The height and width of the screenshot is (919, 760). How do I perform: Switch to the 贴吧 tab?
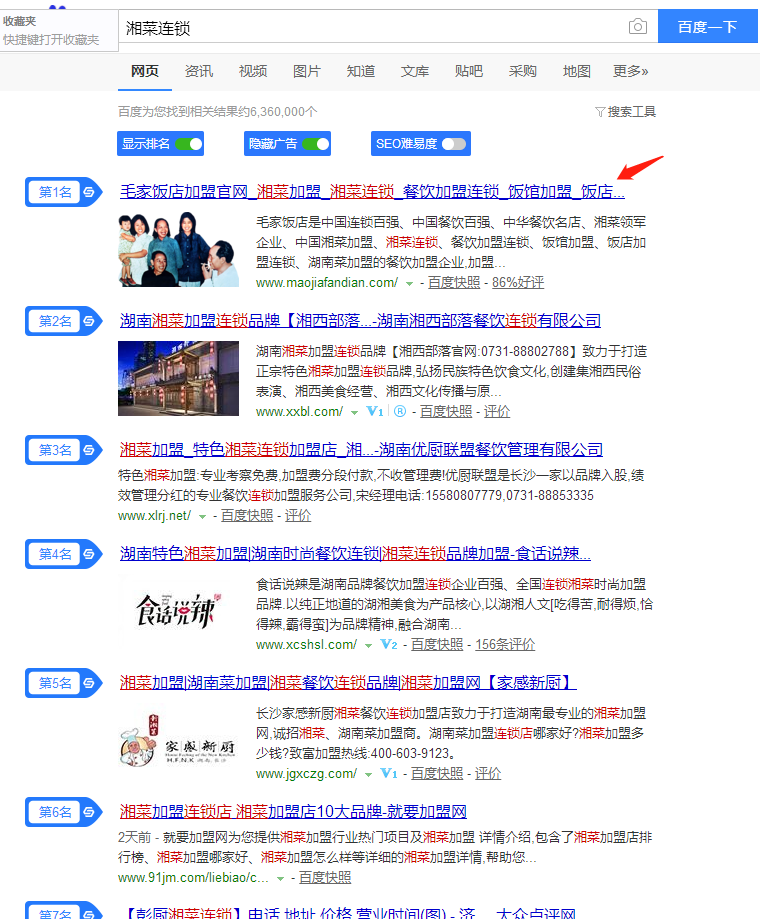click(x=468, y=71)
